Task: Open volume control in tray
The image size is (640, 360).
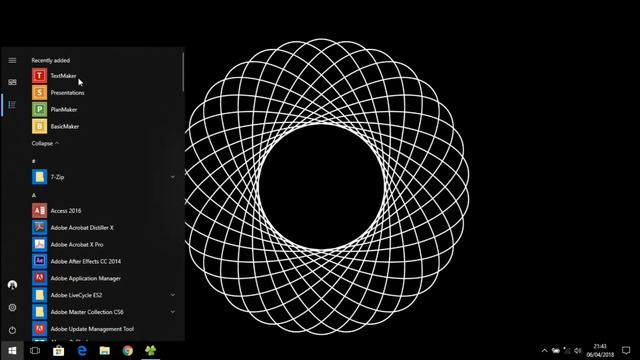Action: pyautogui.click(x=578, y=351)
